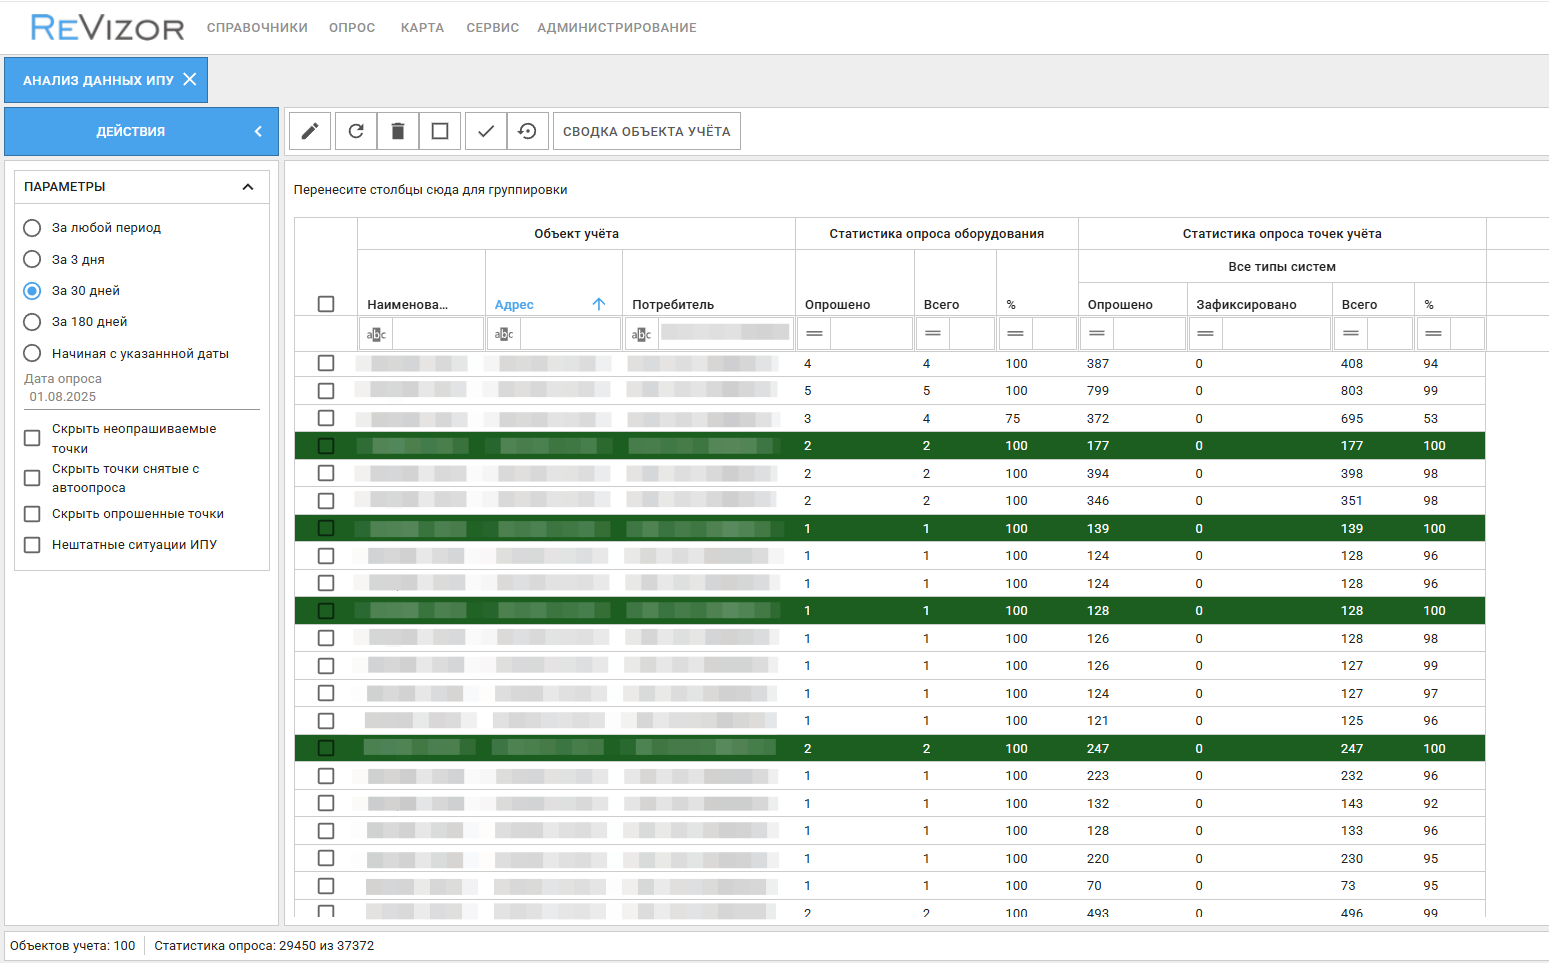The image size is (1549, 963).
Task: Open the Карта menu
Action: click(x=422, y=28)
